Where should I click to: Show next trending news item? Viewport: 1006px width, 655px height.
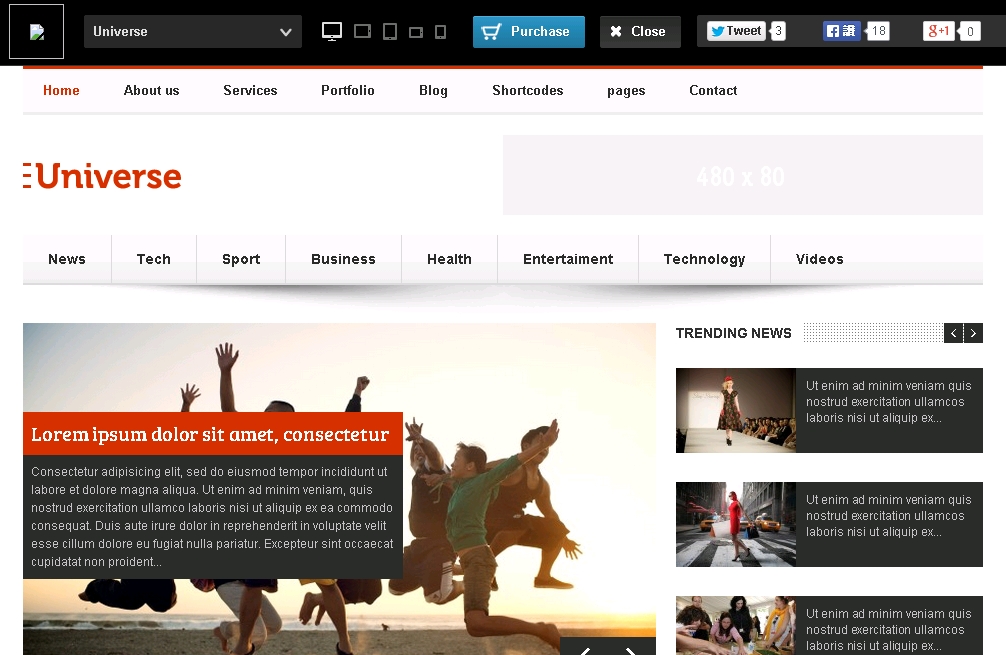973,333
